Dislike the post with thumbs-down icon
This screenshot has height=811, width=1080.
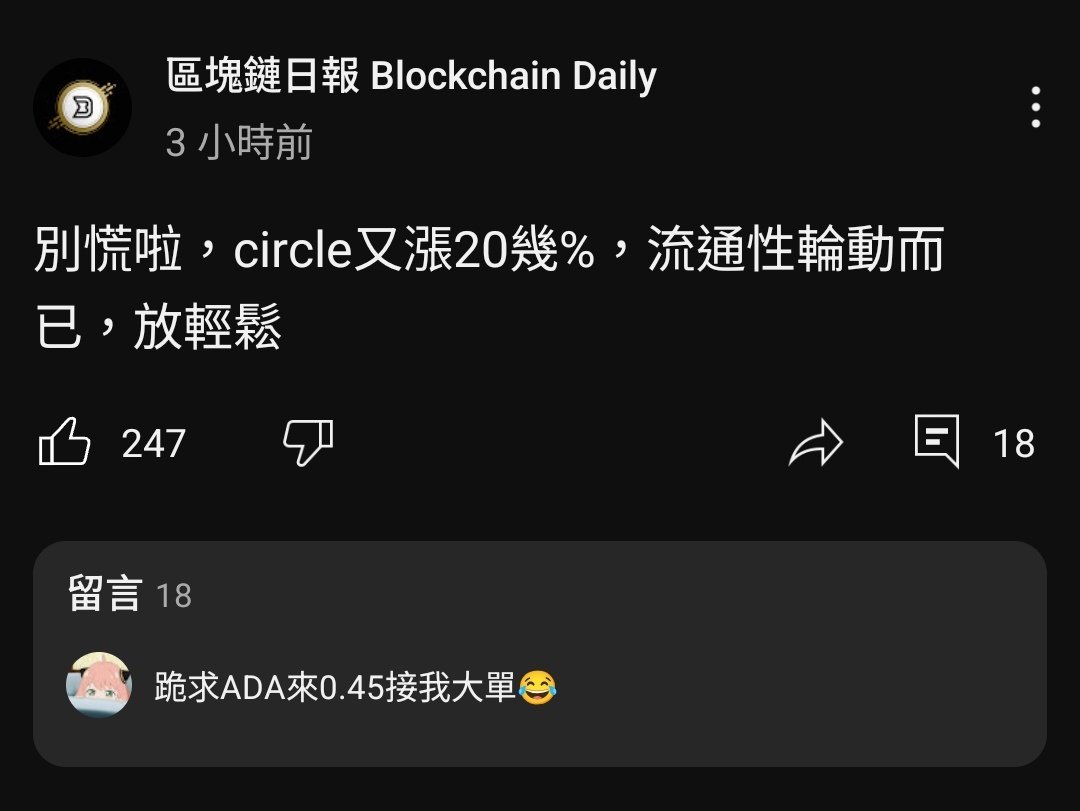coord(308,442)
